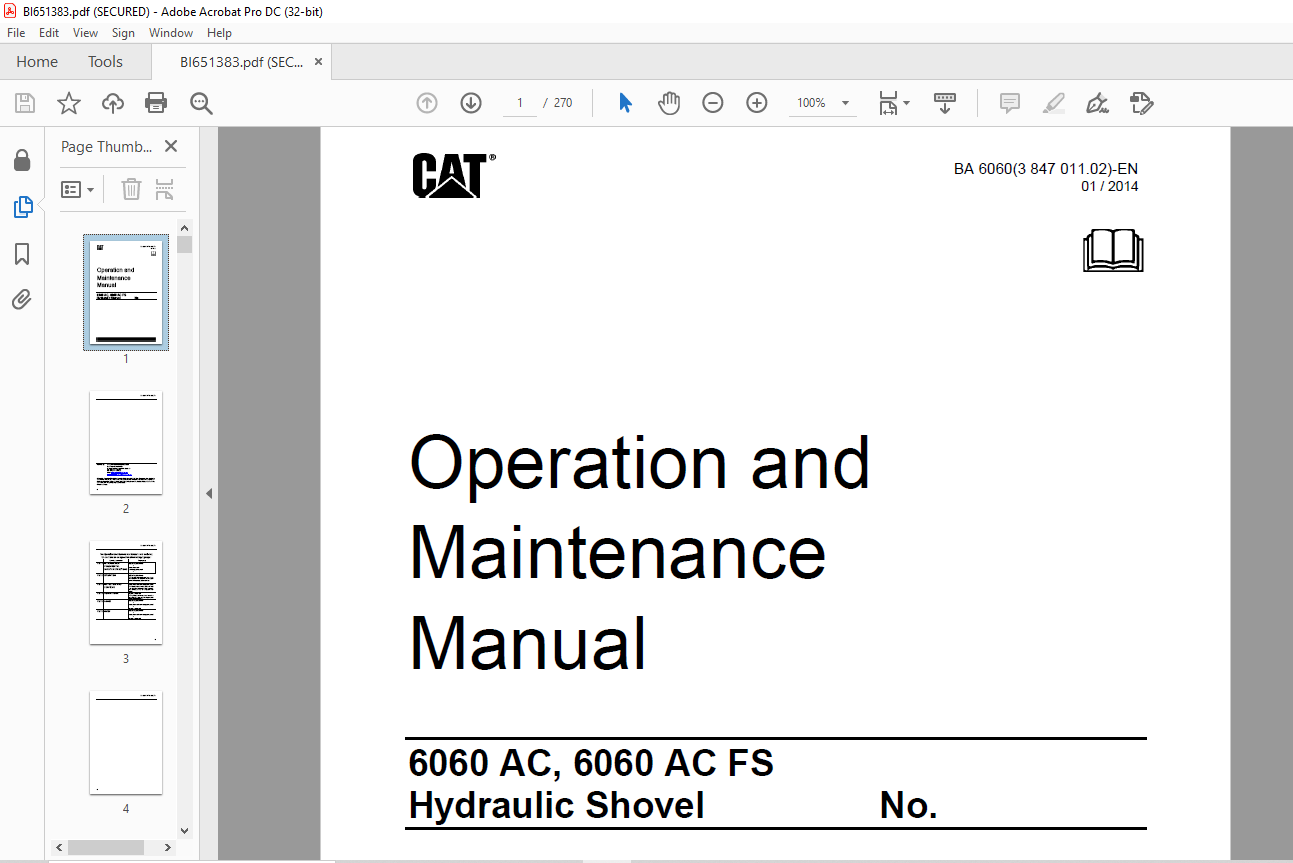Screen dimensions: 1293x863
Task: Expand page display options arrow
Action: click(x=906, y=103)
